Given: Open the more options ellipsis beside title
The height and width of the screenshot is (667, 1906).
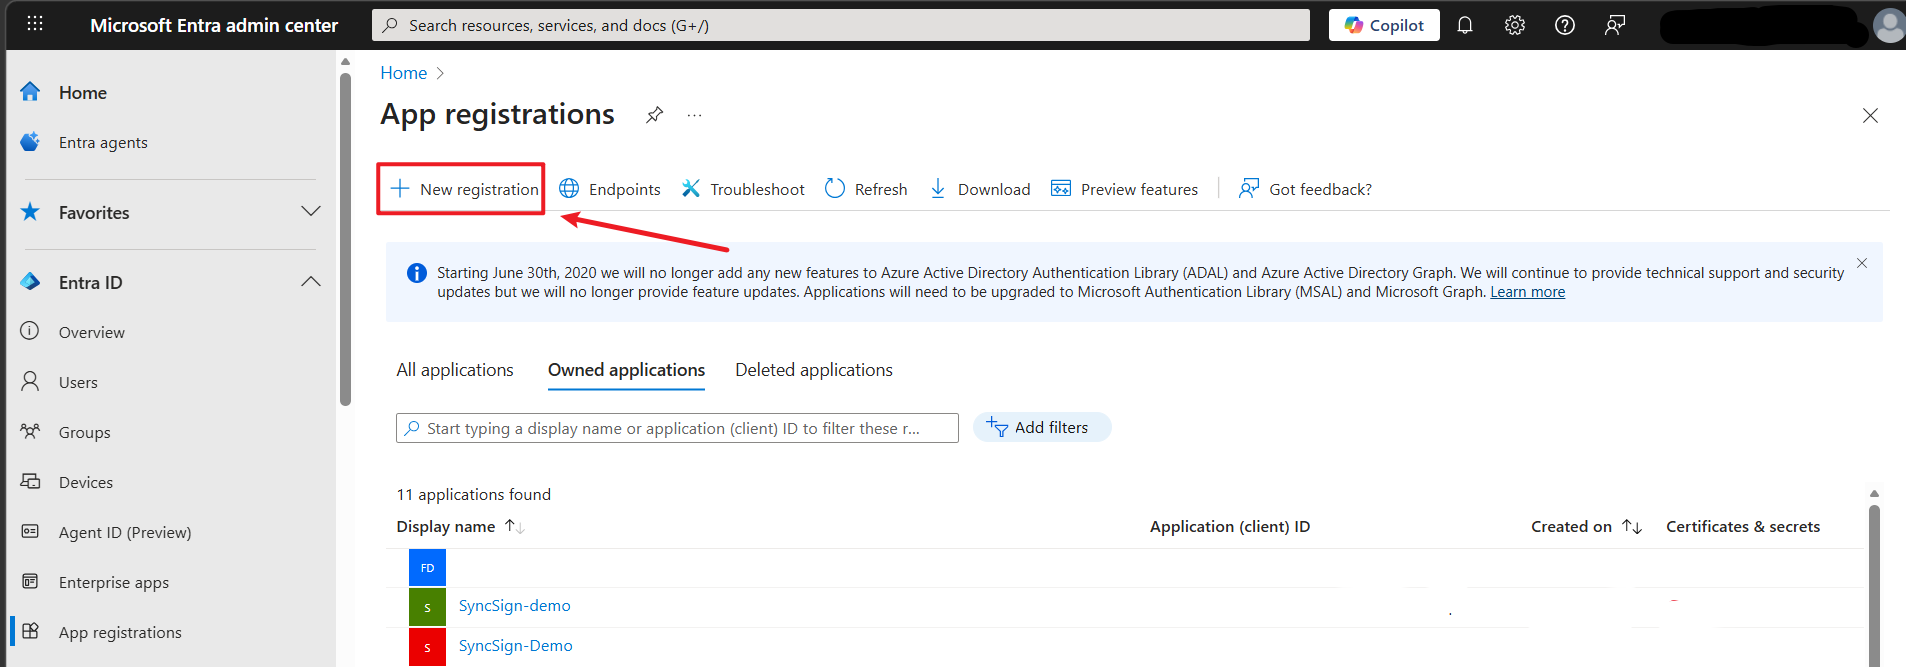Looking at the screenshot, I should pos(694,115).
